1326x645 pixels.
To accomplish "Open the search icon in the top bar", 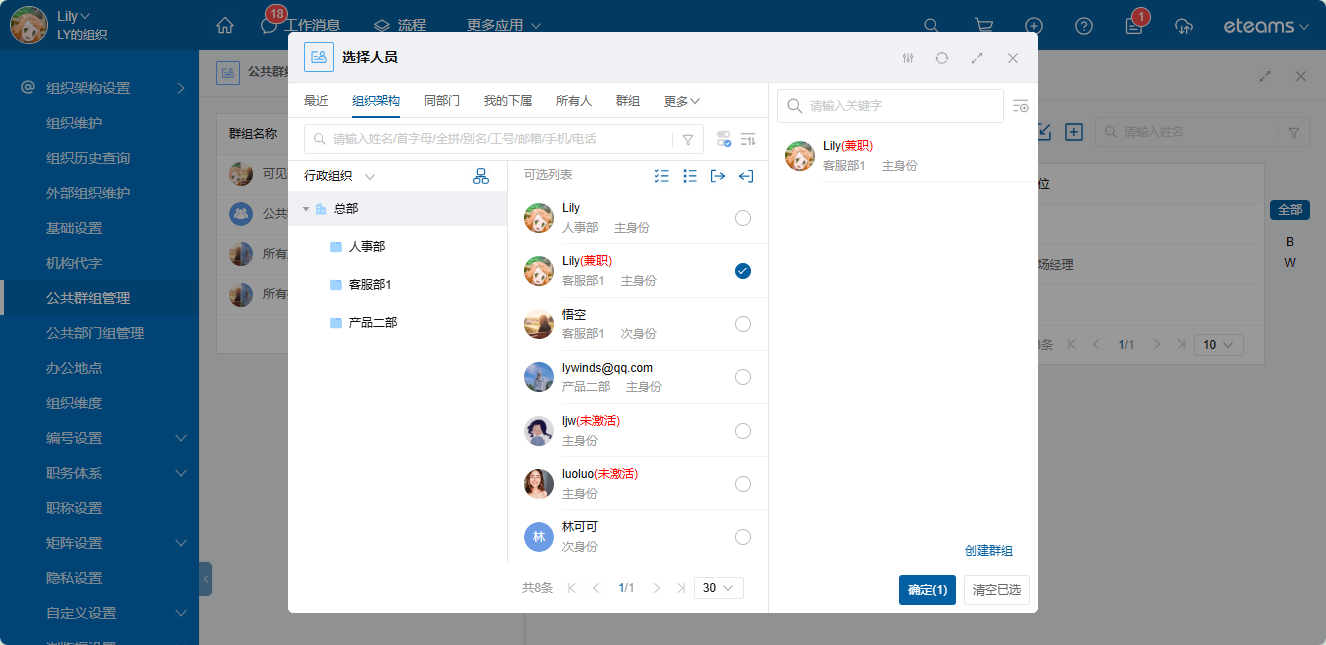I will 931,26.
